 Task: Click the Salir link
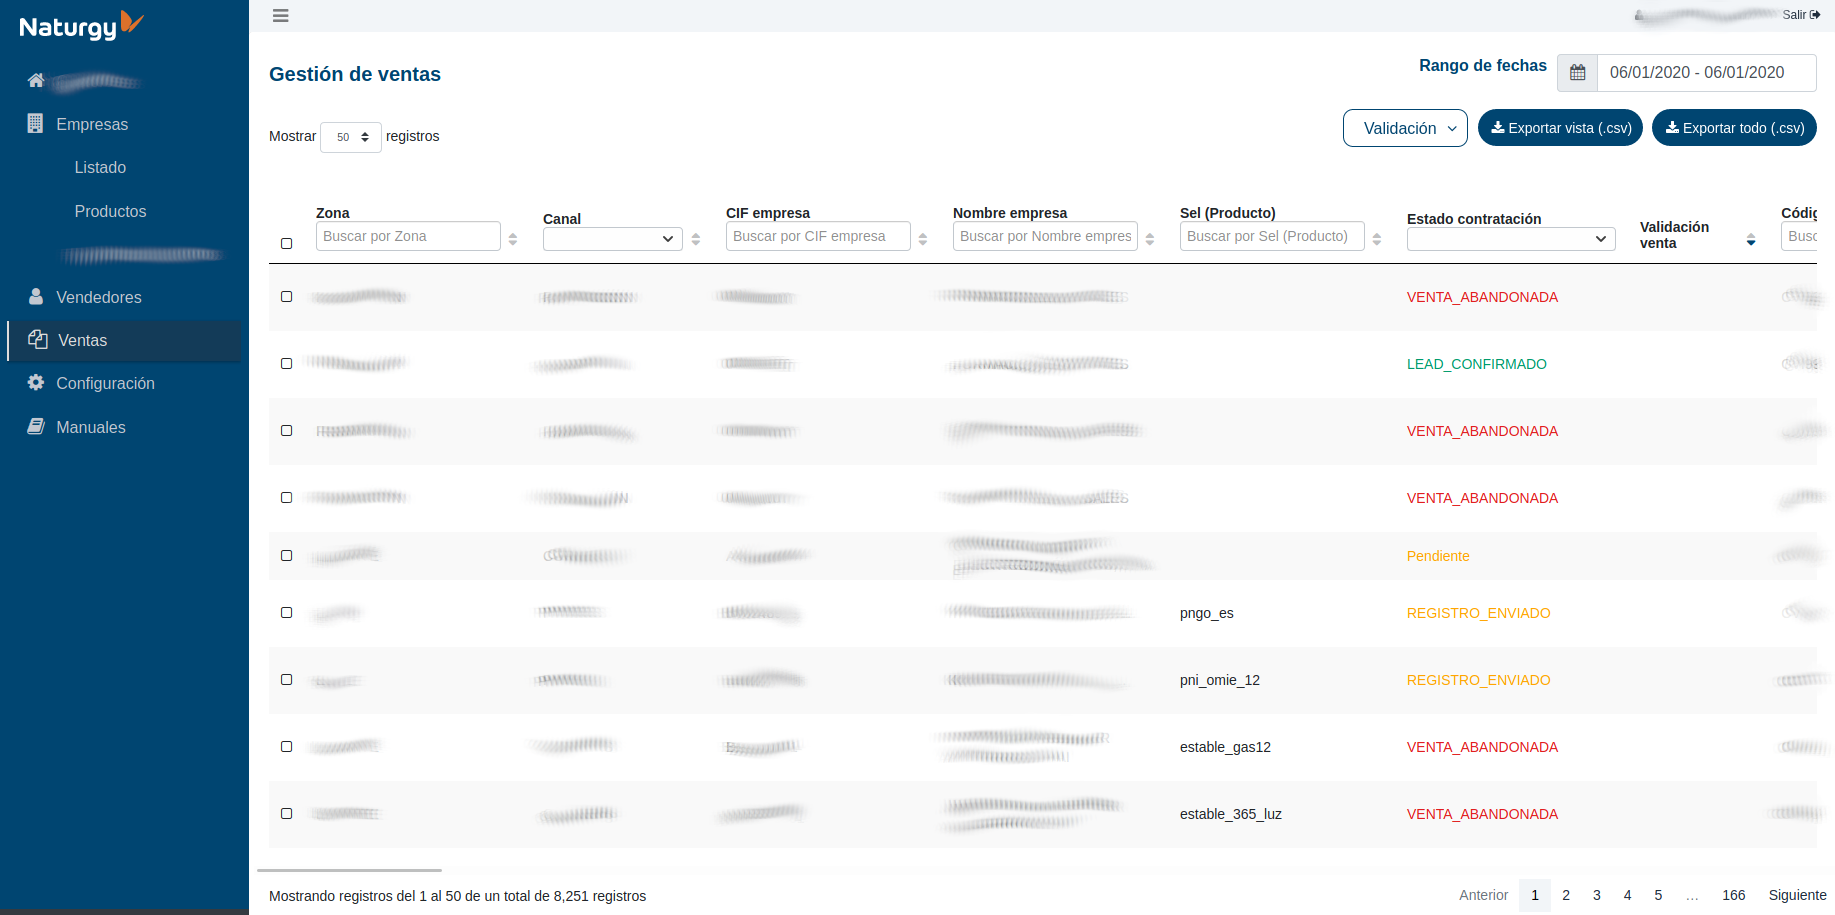pos(1801,15)
